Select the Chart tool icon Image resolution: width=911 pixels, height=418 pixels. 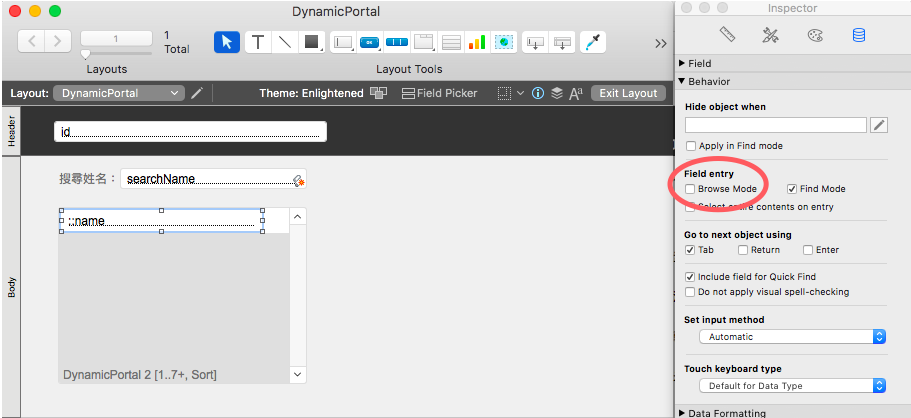(477, 42)
